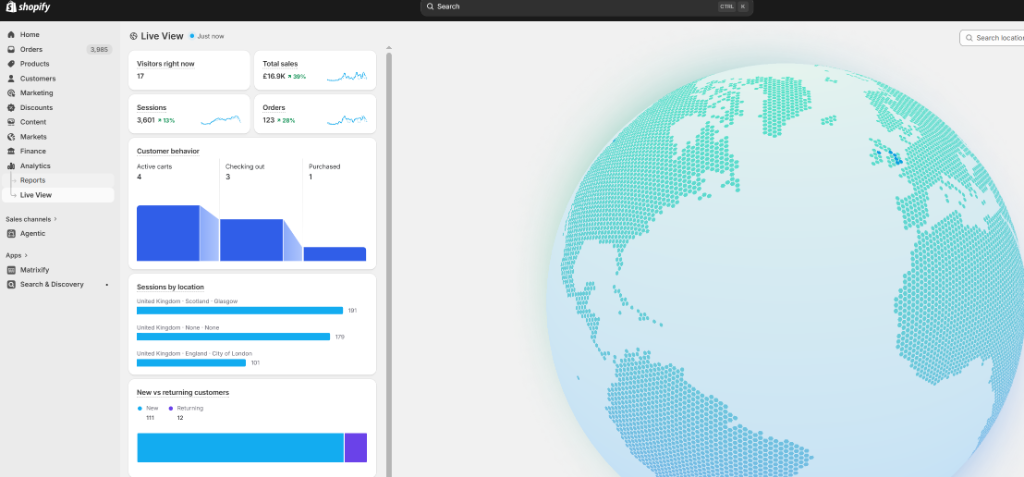Viewport: 1024px width, 477px height.
Task: Click the Markets globe icon
Action: 11,137
